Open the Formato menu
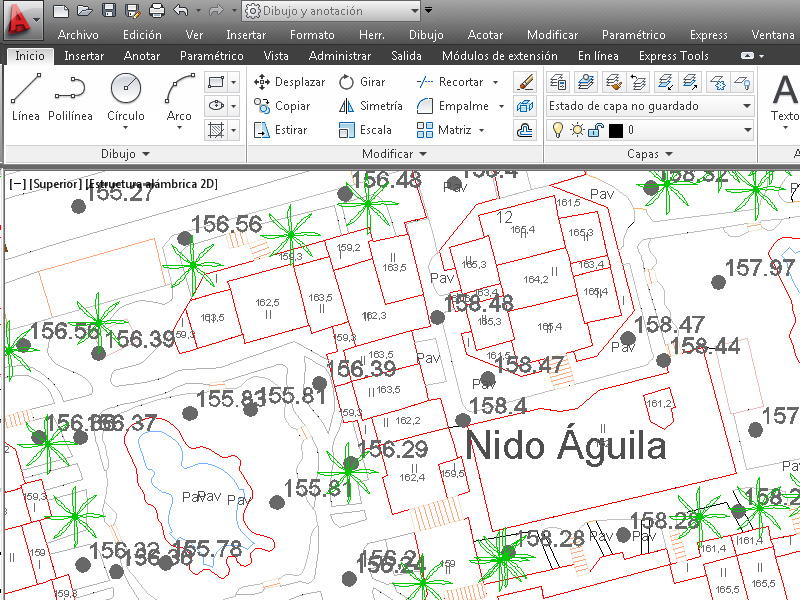The width and height of the screenshot is (800, 600). point(312,35)
